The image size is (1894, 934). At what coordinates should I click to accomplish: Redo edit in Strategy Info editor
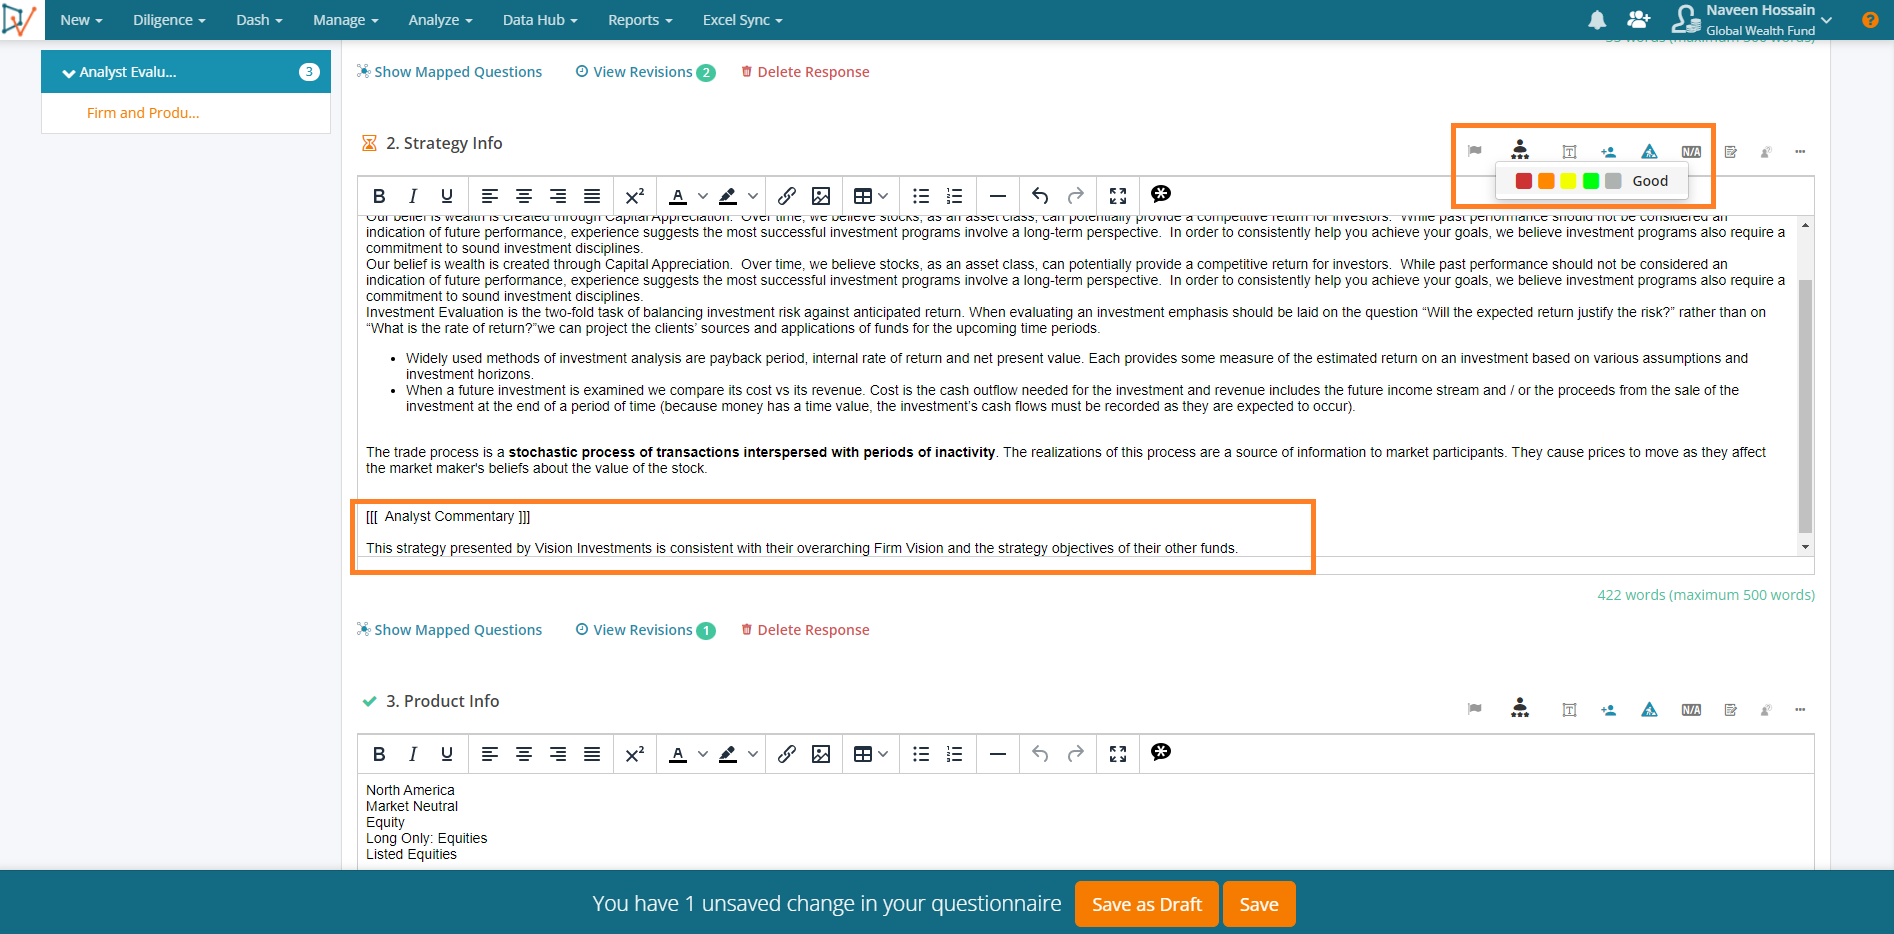[1076, 196]
